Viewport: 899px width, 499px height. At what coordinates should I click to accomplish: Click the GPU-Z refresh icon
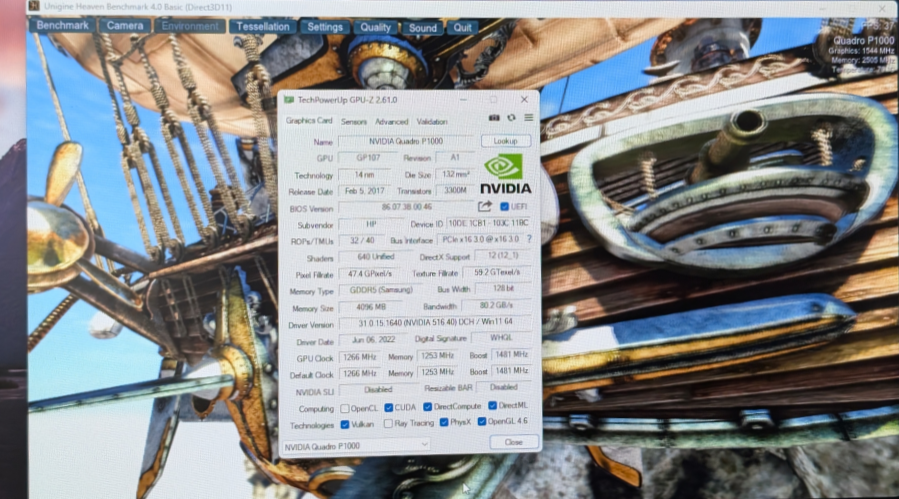click(511, 118)
